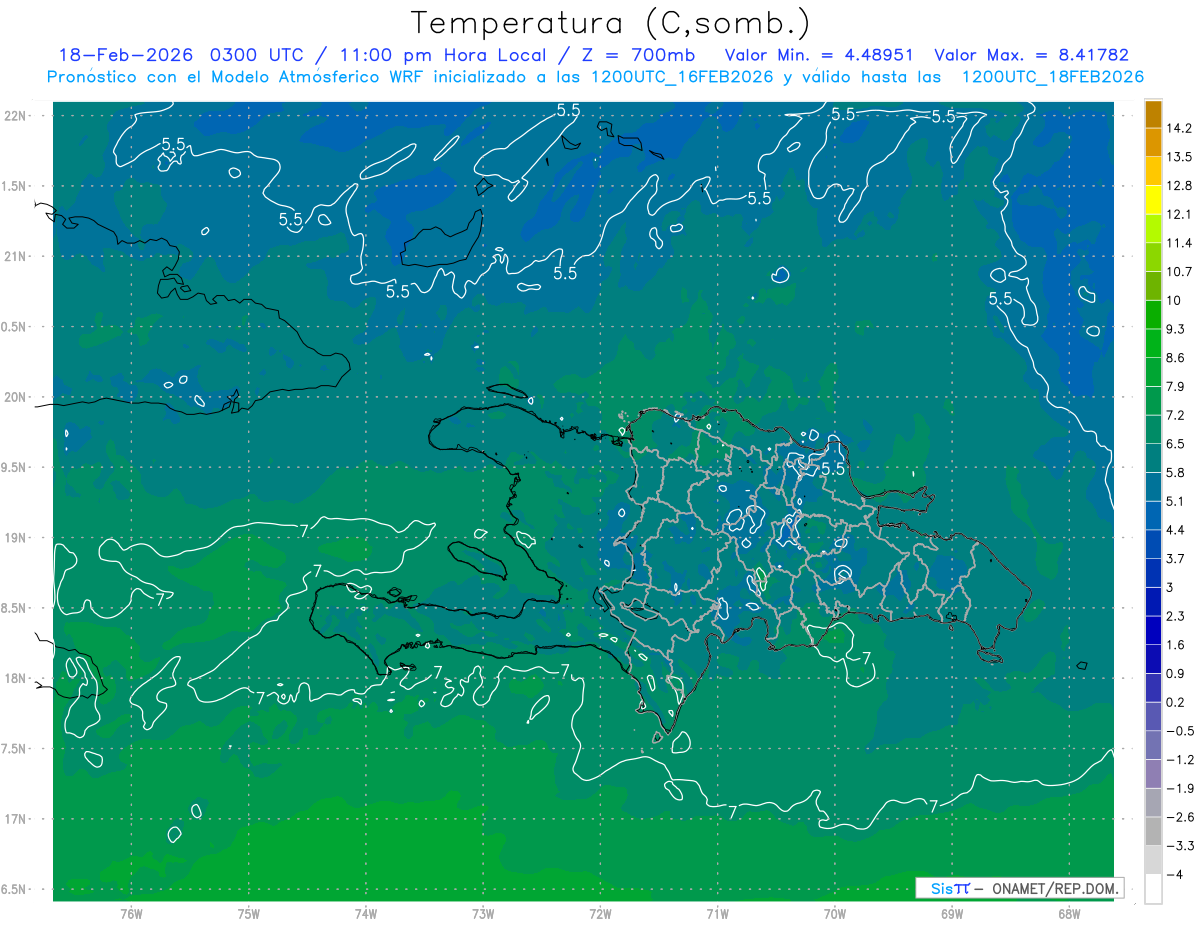Click the '12.8' colorbar label
The width and height of the screenshot is (1200, 927).
point(1179,186)
